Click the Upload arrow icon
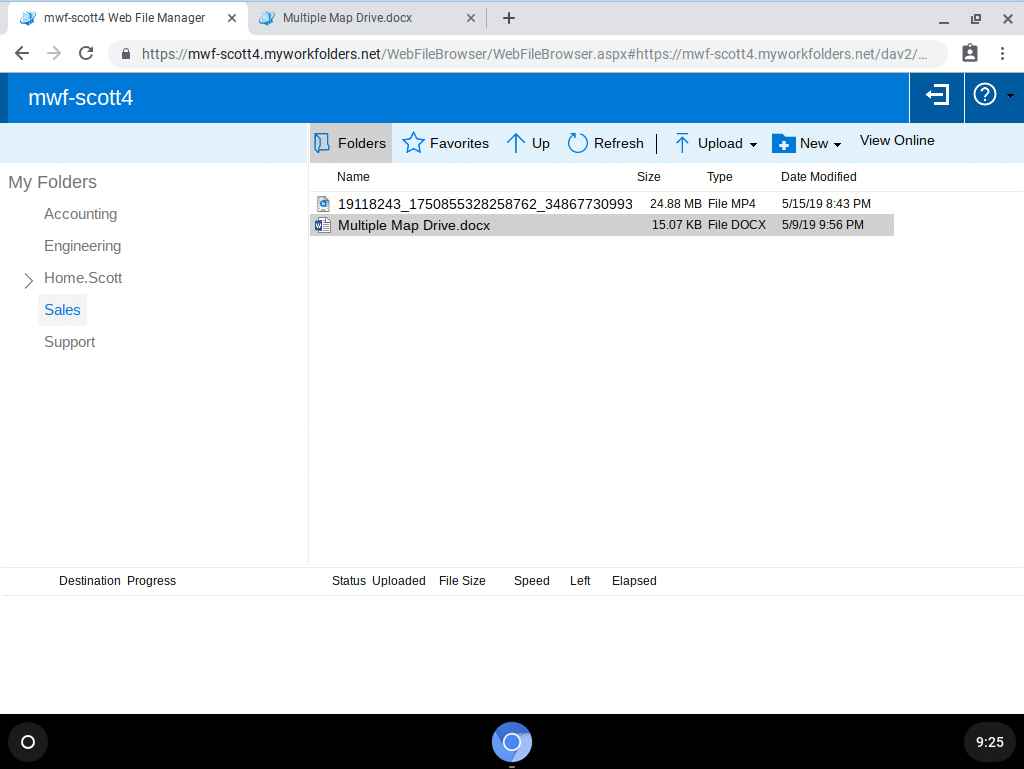This screenshot has height=769, width=1024. pyautogui.click(x=681, y=143)
